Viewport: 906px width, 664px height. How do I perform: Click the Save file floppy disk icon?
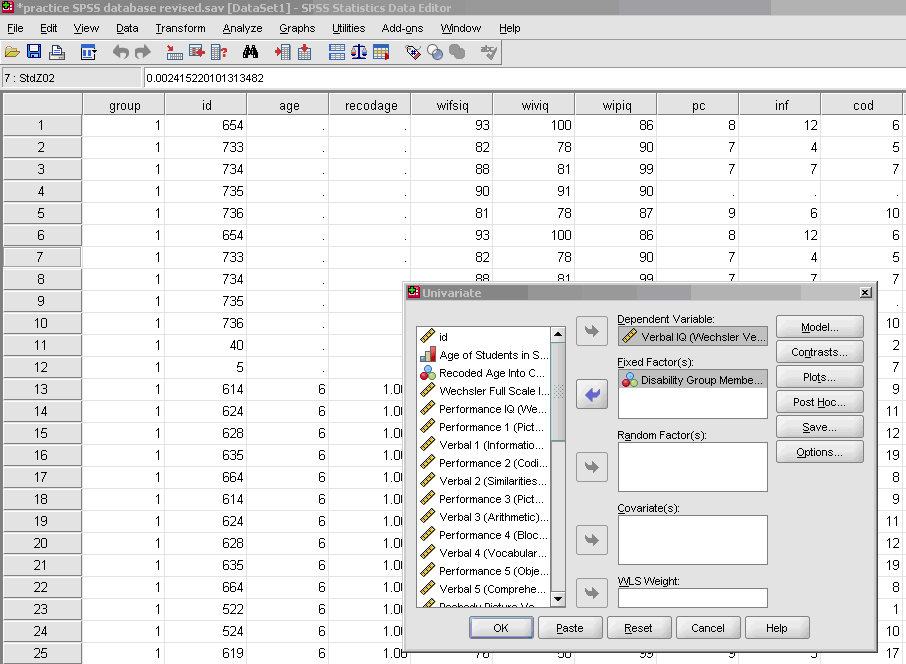click(34, 52)
